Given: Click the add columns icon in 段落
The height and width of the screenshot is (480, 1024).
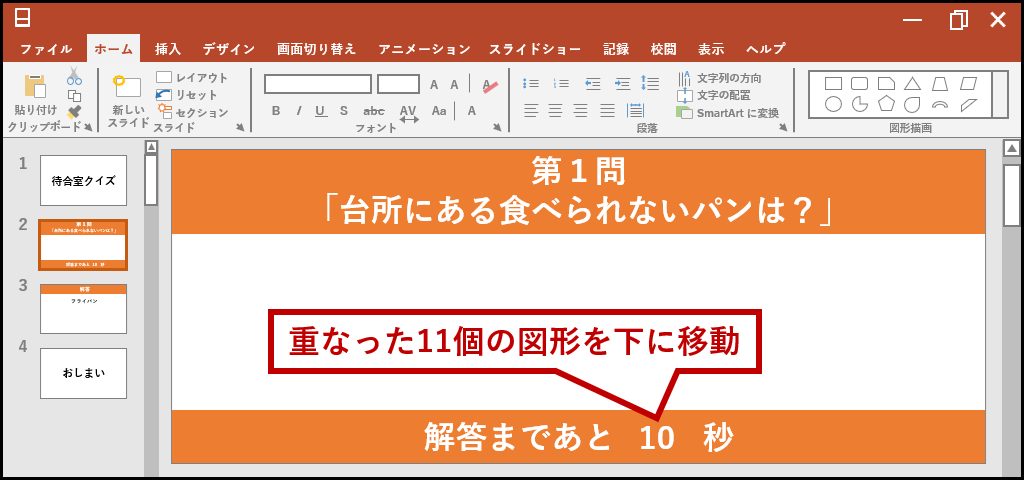Looking at the screenshot, I should point(635,111).
